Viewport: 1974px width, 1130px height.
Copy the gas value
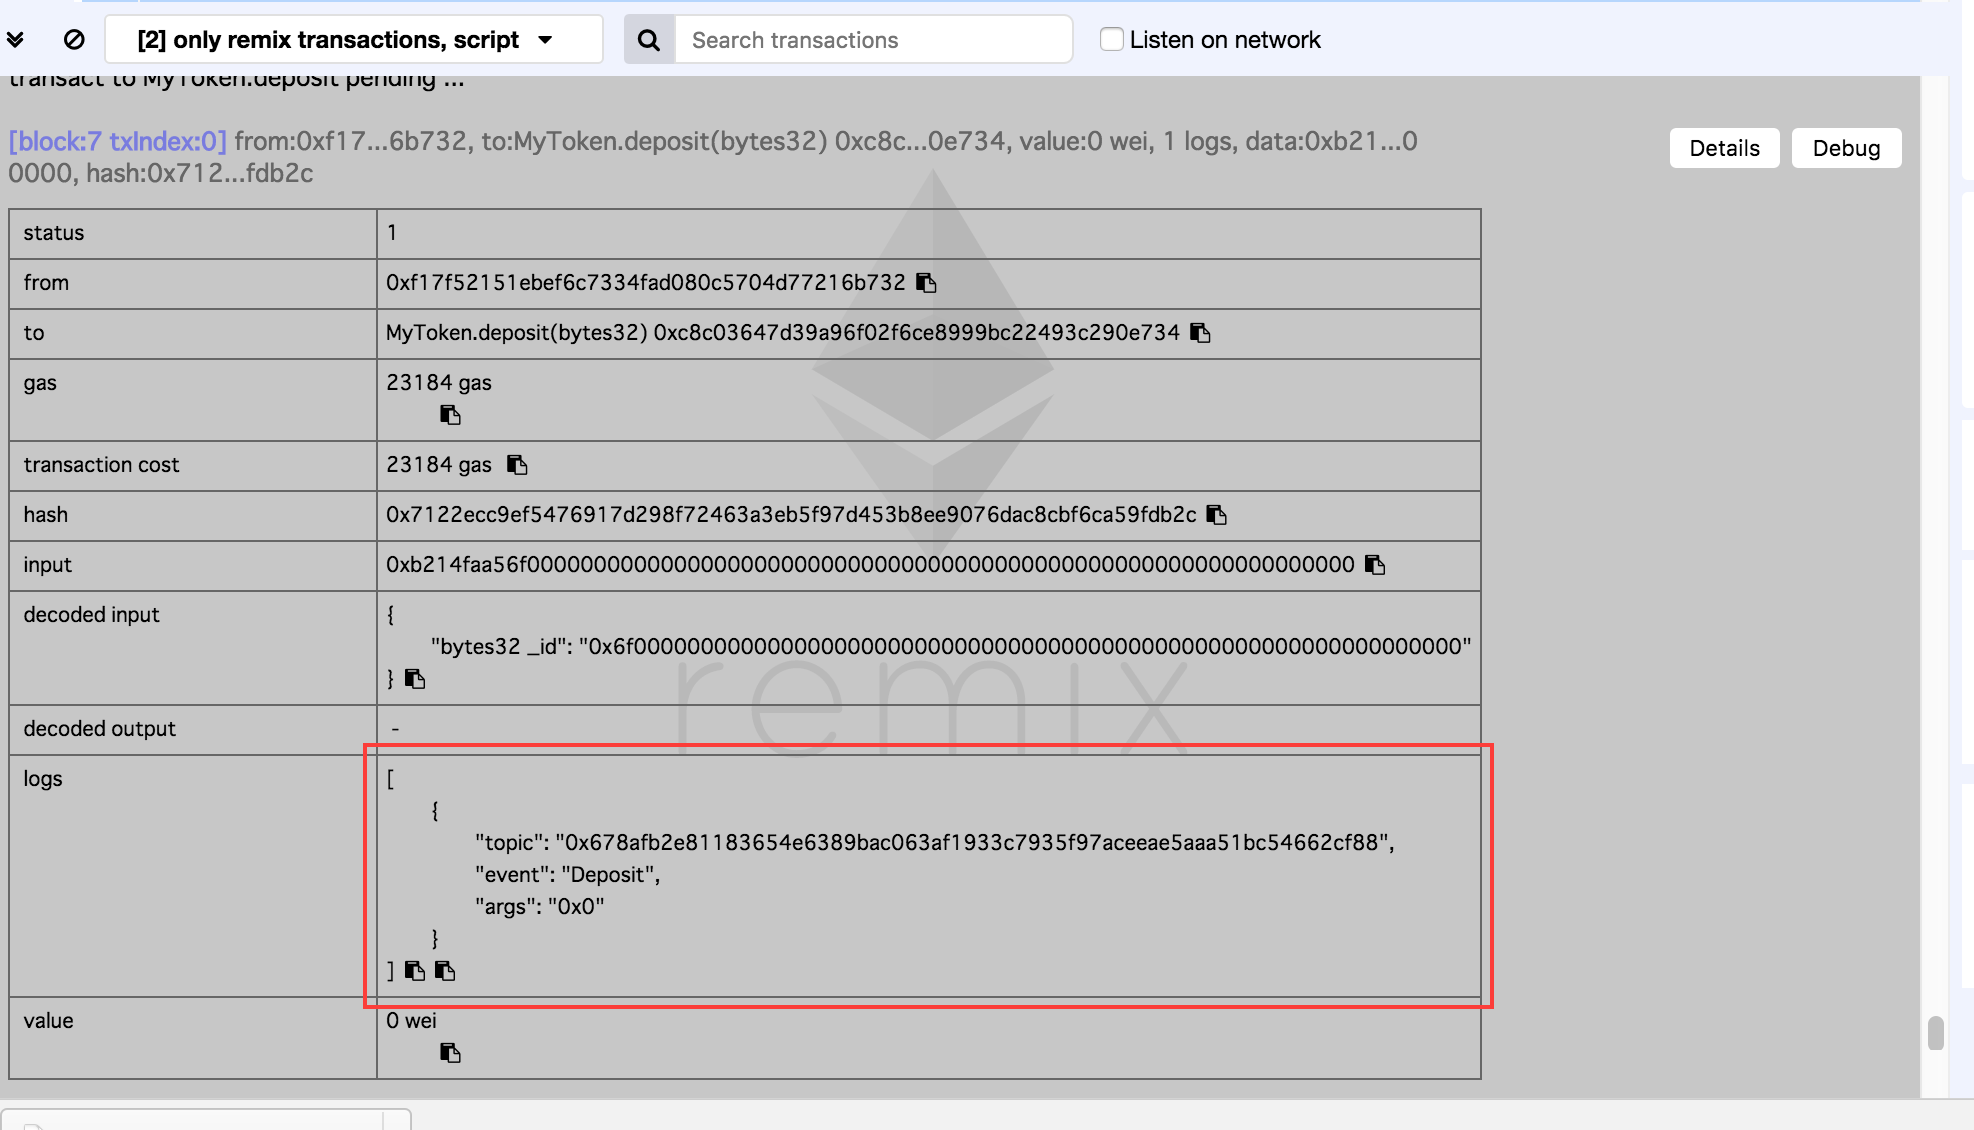pyautogui.click(x=450, y=415)
